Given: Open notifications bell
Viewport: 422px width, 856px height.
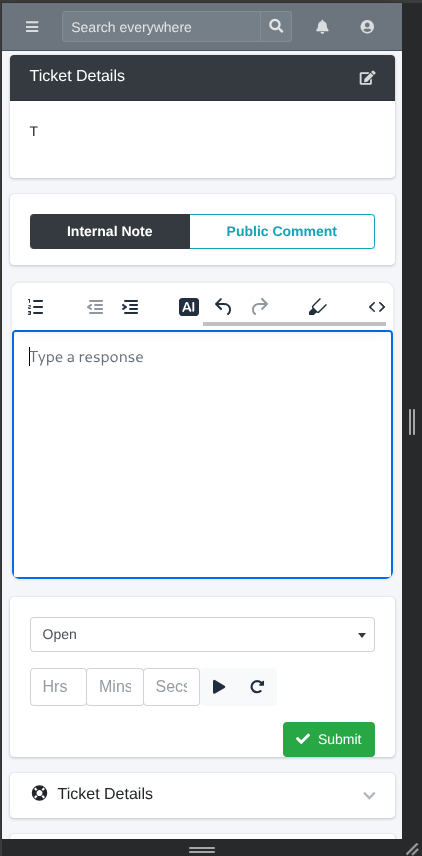Looking at the screenshot, I should coord(323,27).
